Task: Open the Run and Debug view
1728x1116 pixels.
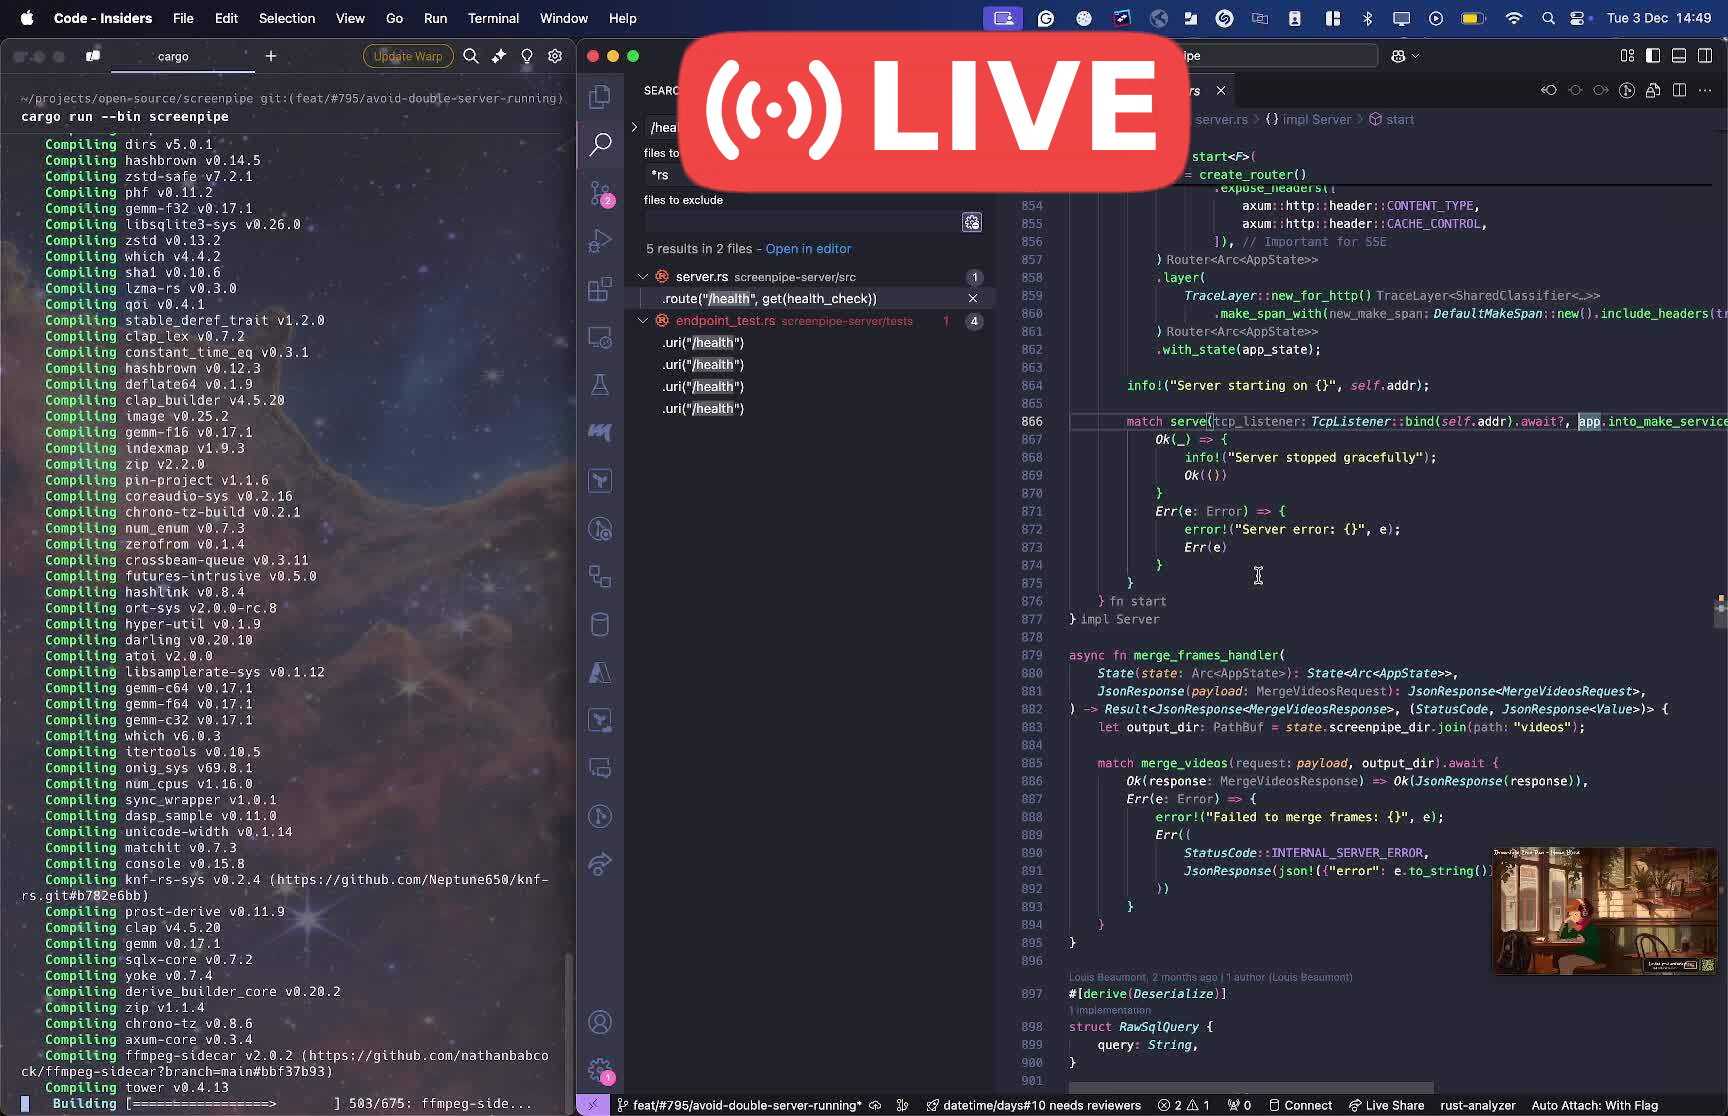Action: point(600,241)
